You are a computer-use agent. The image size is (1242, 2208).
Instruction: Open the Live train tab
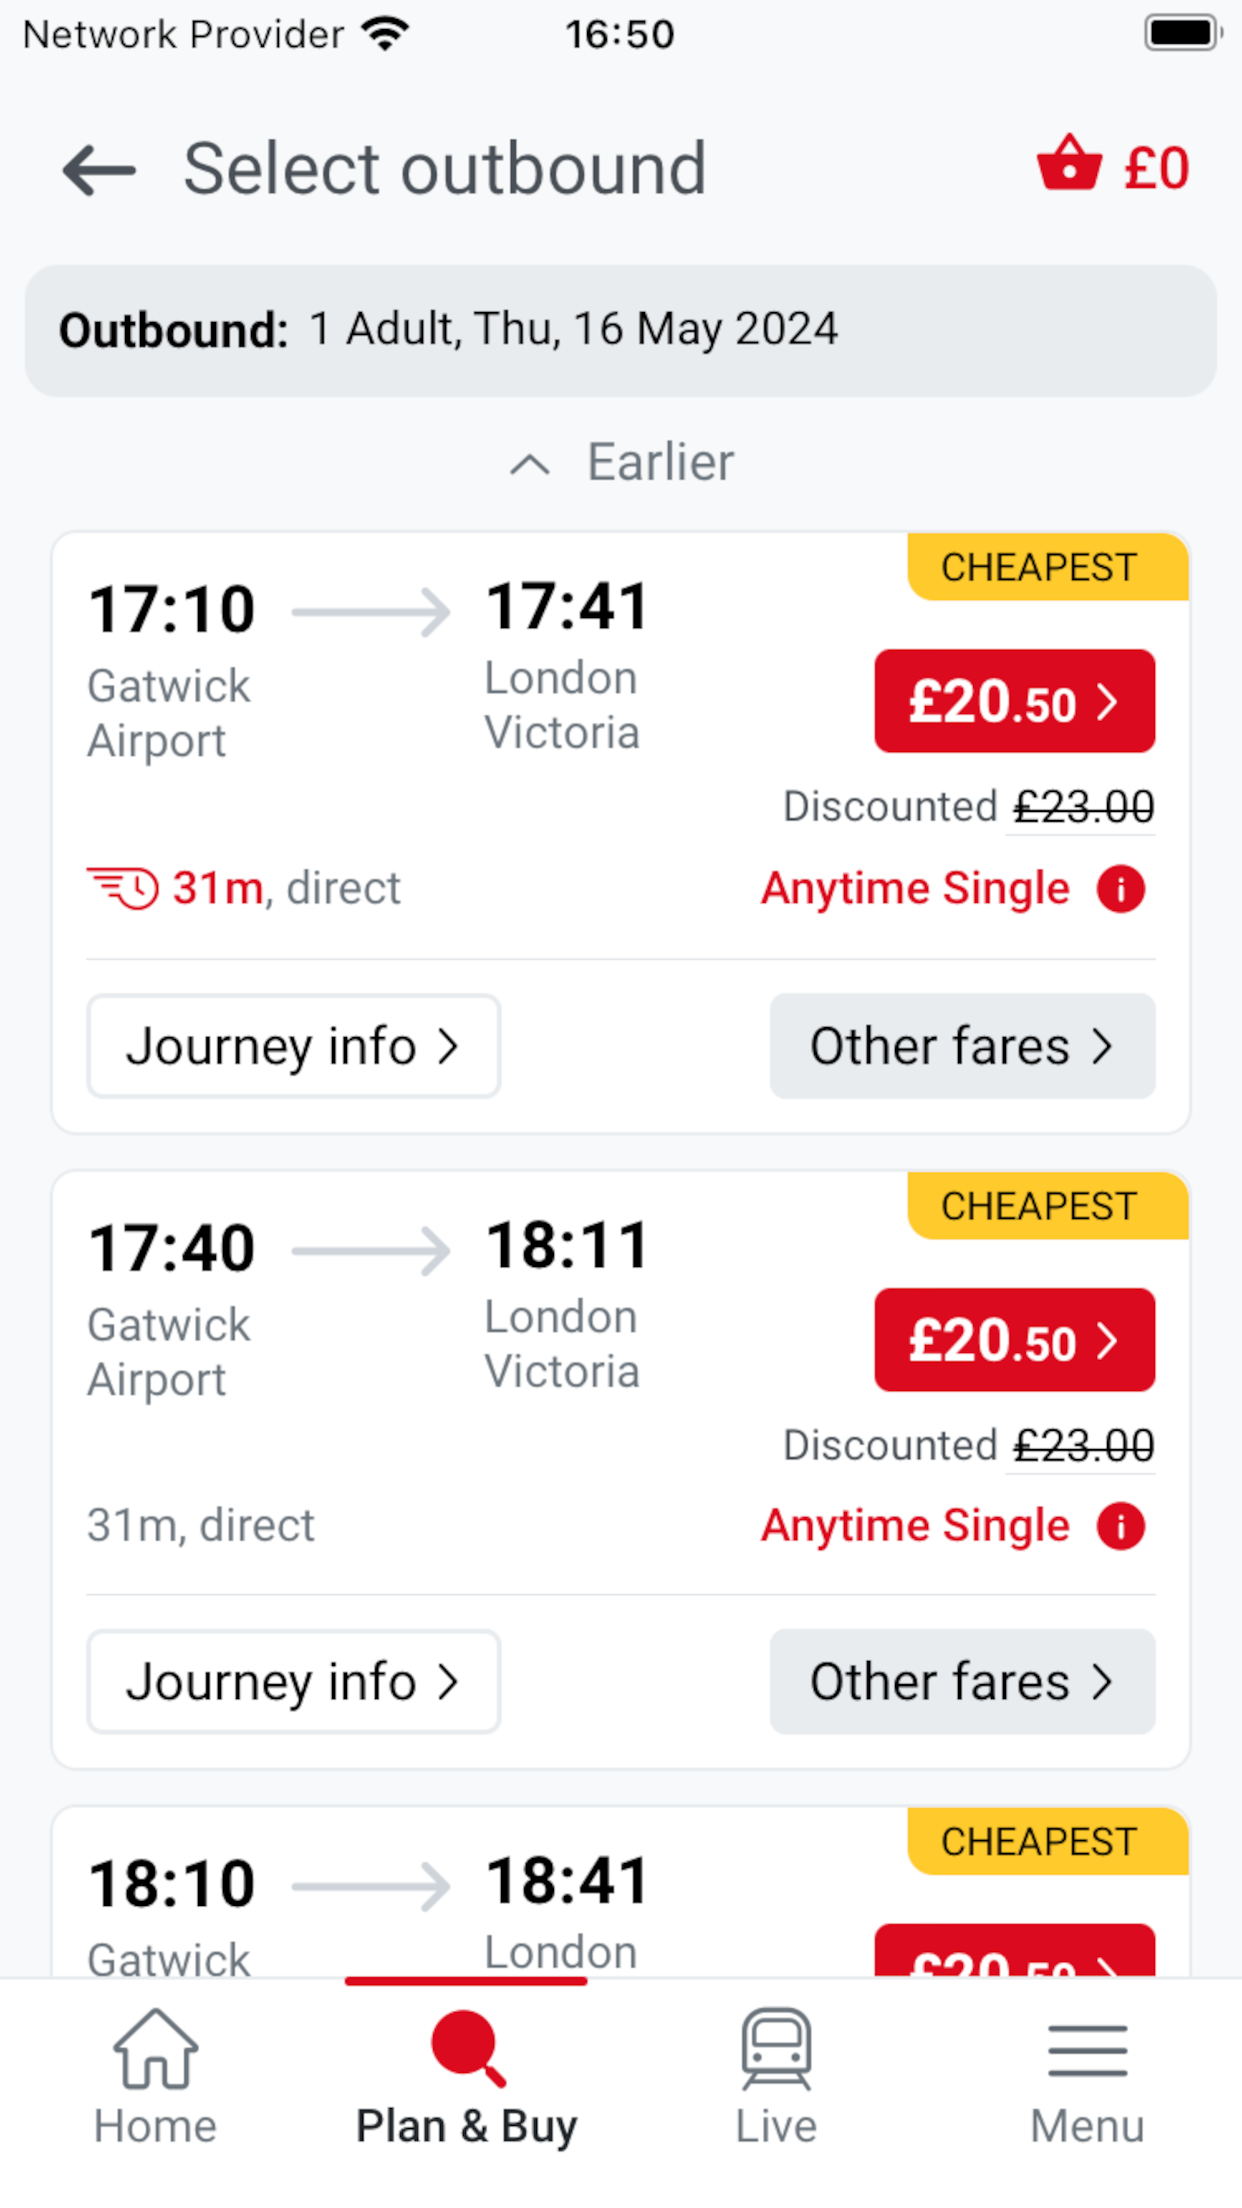776,2080
